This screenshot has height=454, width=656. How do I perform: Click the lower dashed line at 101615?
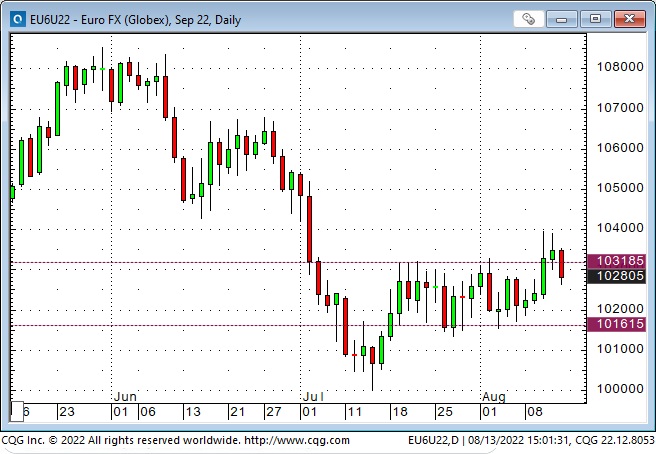(x=299, y=326)
